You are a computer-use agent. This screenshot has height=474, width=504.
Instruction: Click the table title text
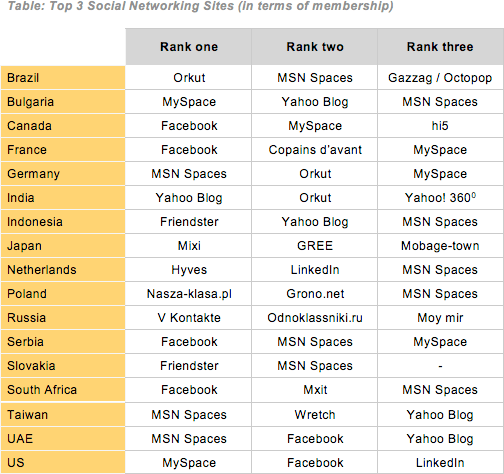(200, 6)
